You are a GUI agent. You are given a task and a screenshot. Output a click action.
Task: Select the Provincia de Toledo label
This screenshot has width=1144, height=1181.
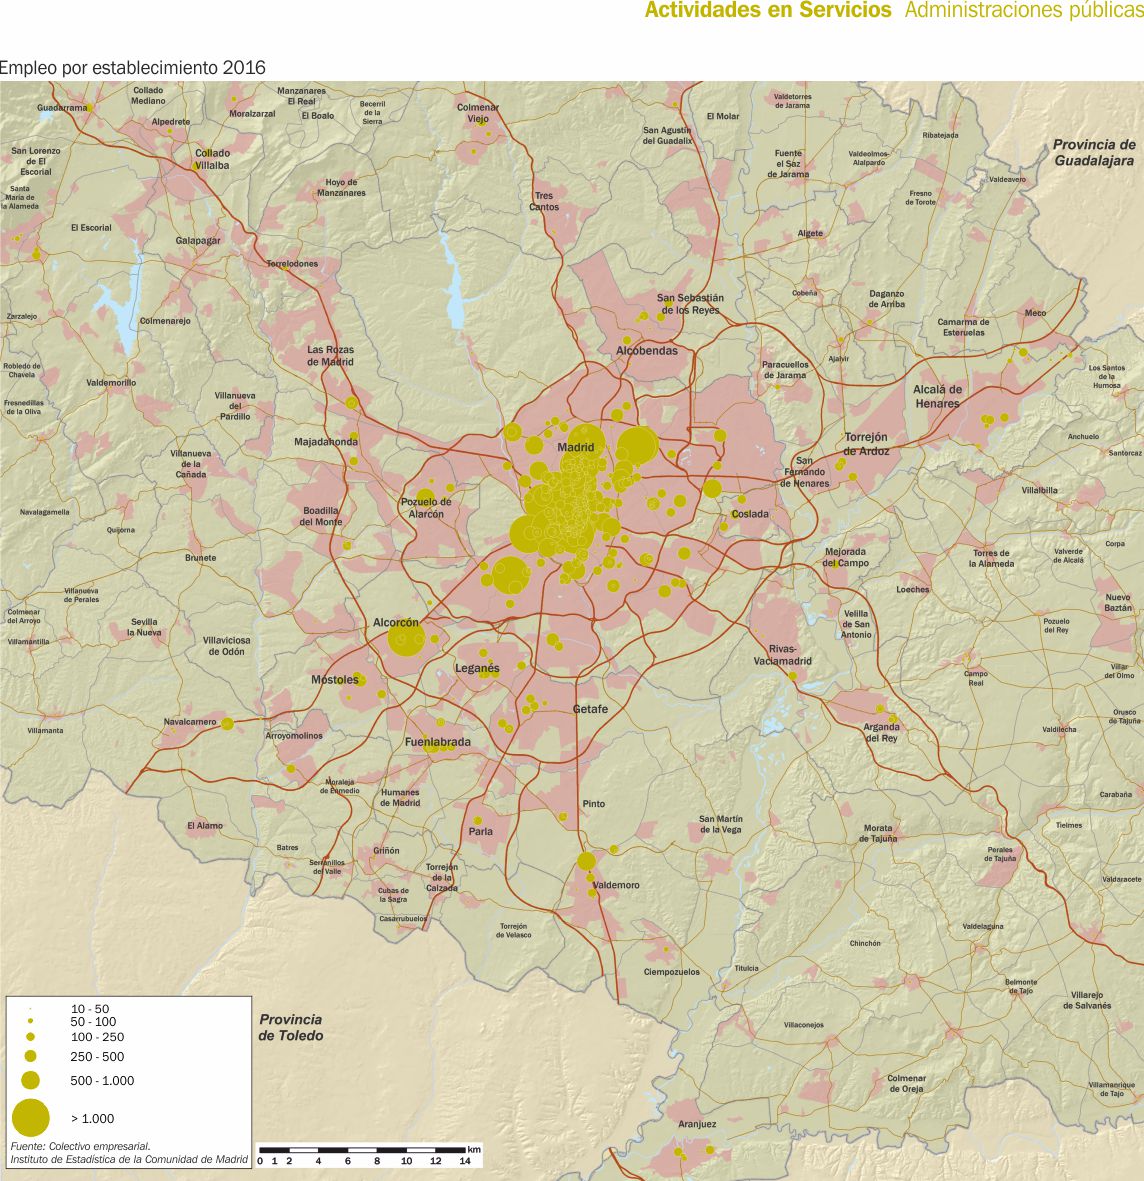pyautogui.click(x=291, y=1027)
